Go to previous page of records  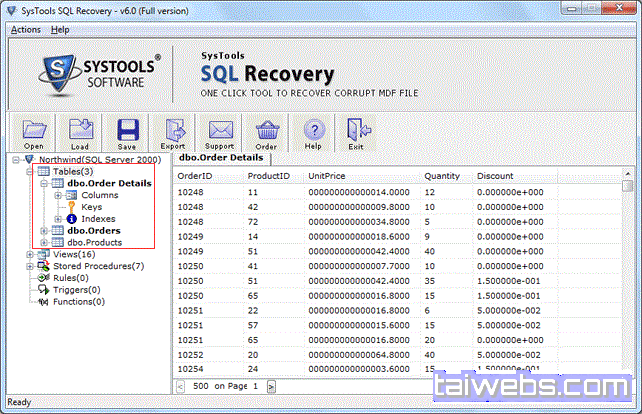pos(180,385)
